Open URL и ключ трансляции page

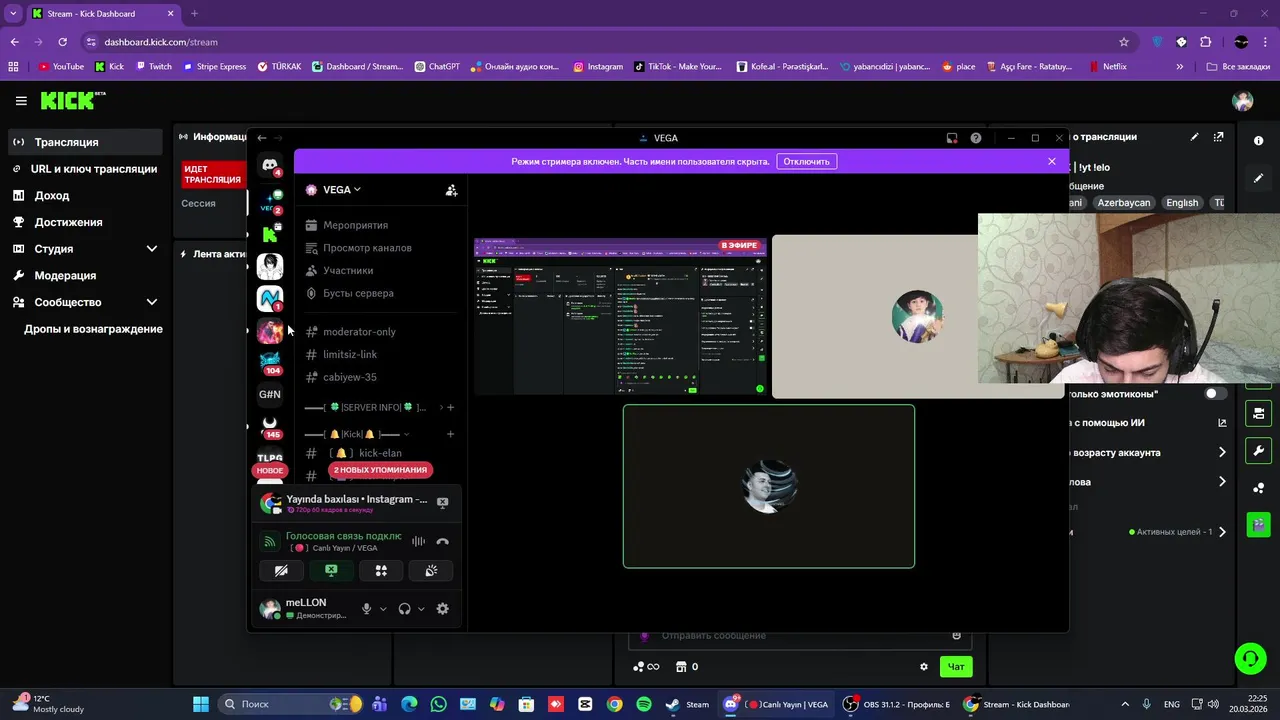(x=85, y=169)
